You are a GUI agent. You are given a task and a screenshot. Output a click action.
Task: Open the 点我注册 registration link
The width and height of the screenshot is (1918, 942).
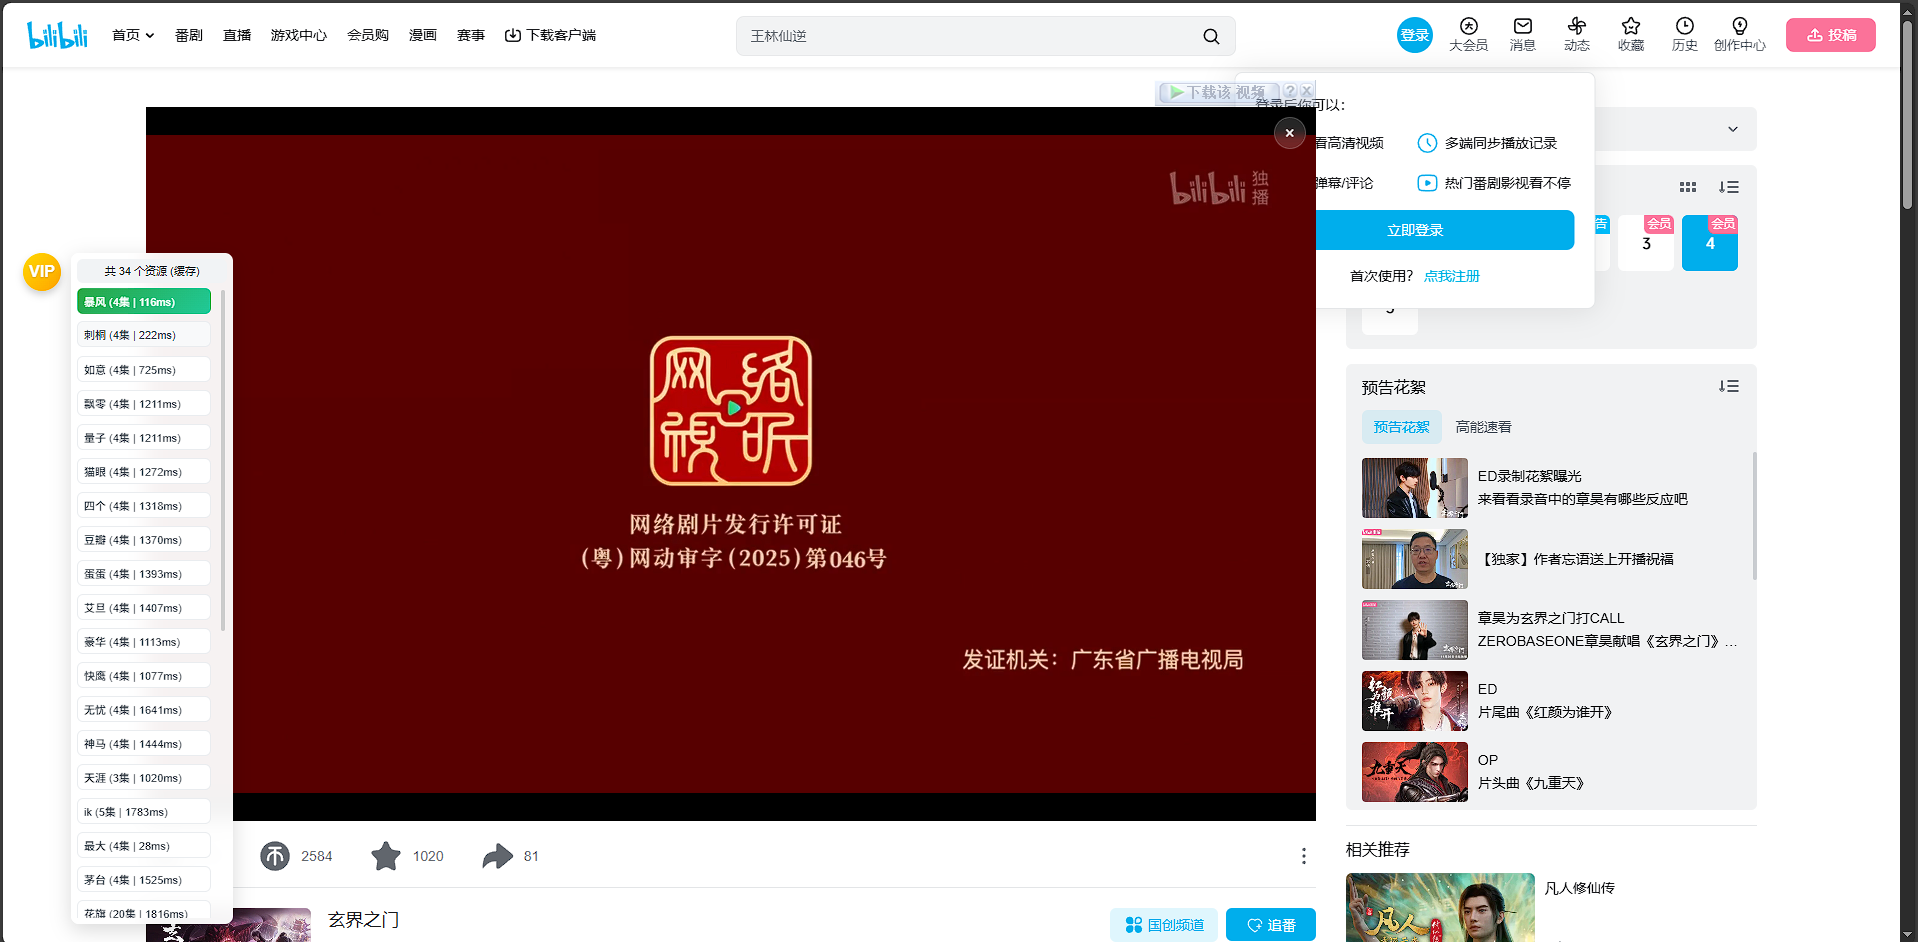tap(1451, 276)
